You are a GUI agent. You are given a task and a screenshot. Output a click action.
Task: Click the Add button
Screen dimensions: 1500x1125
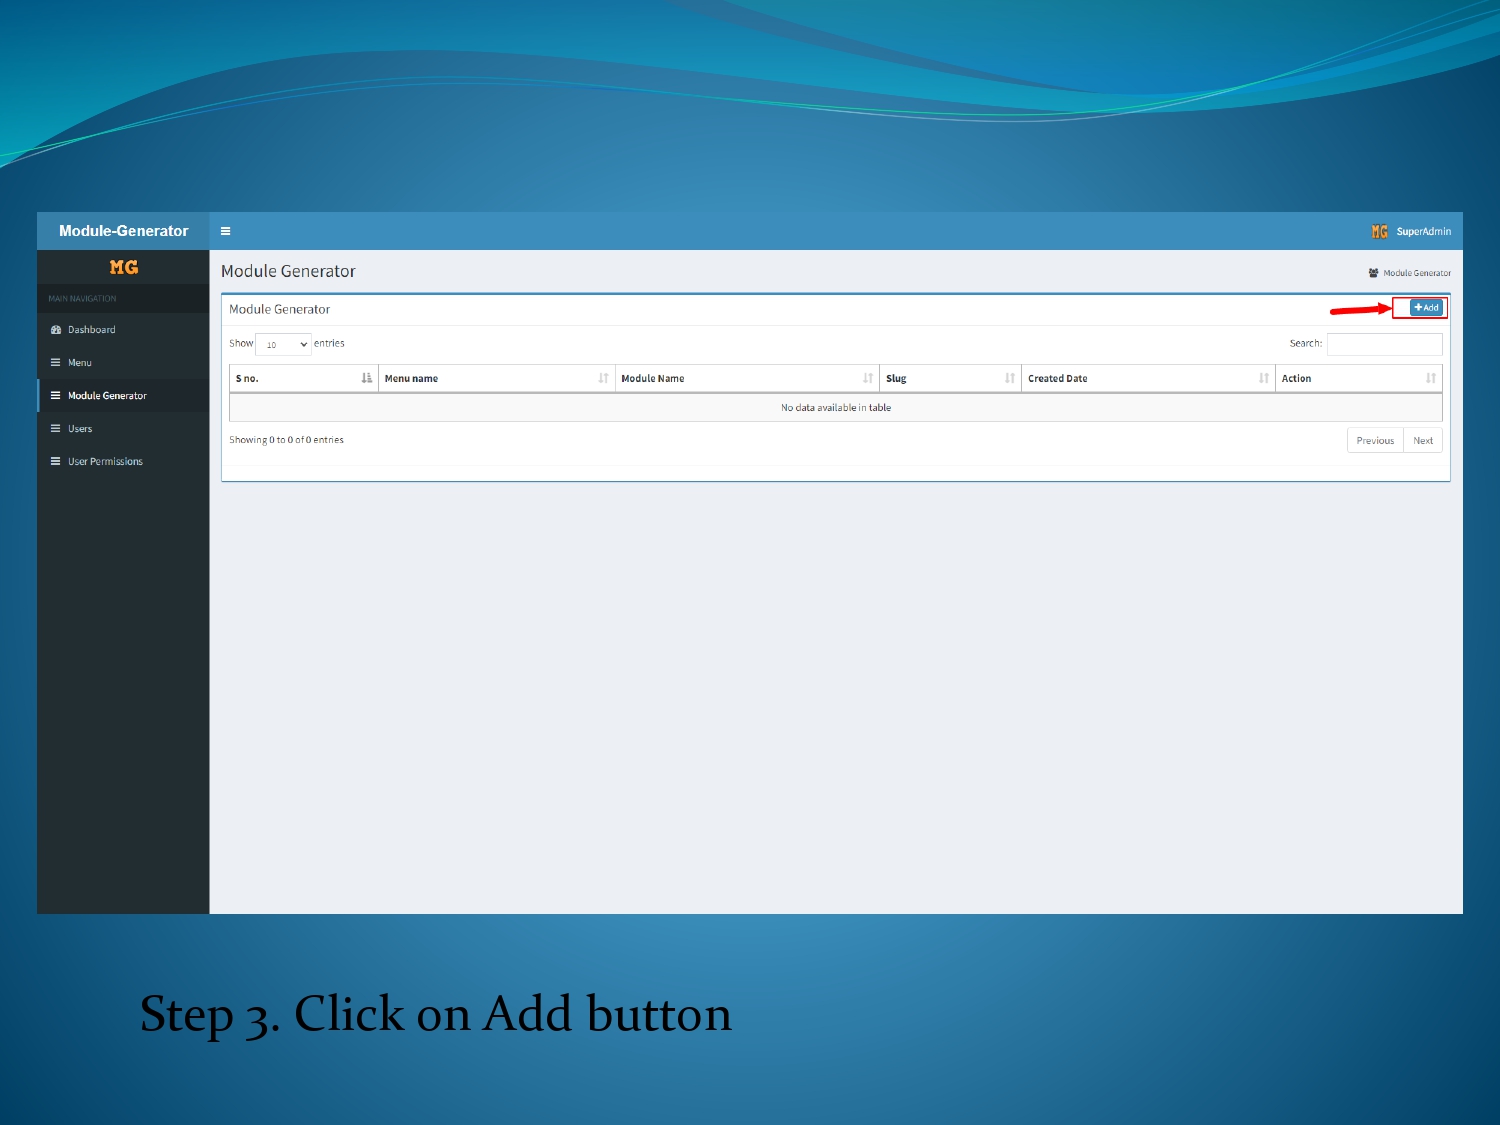click(x=1424, y=308)
